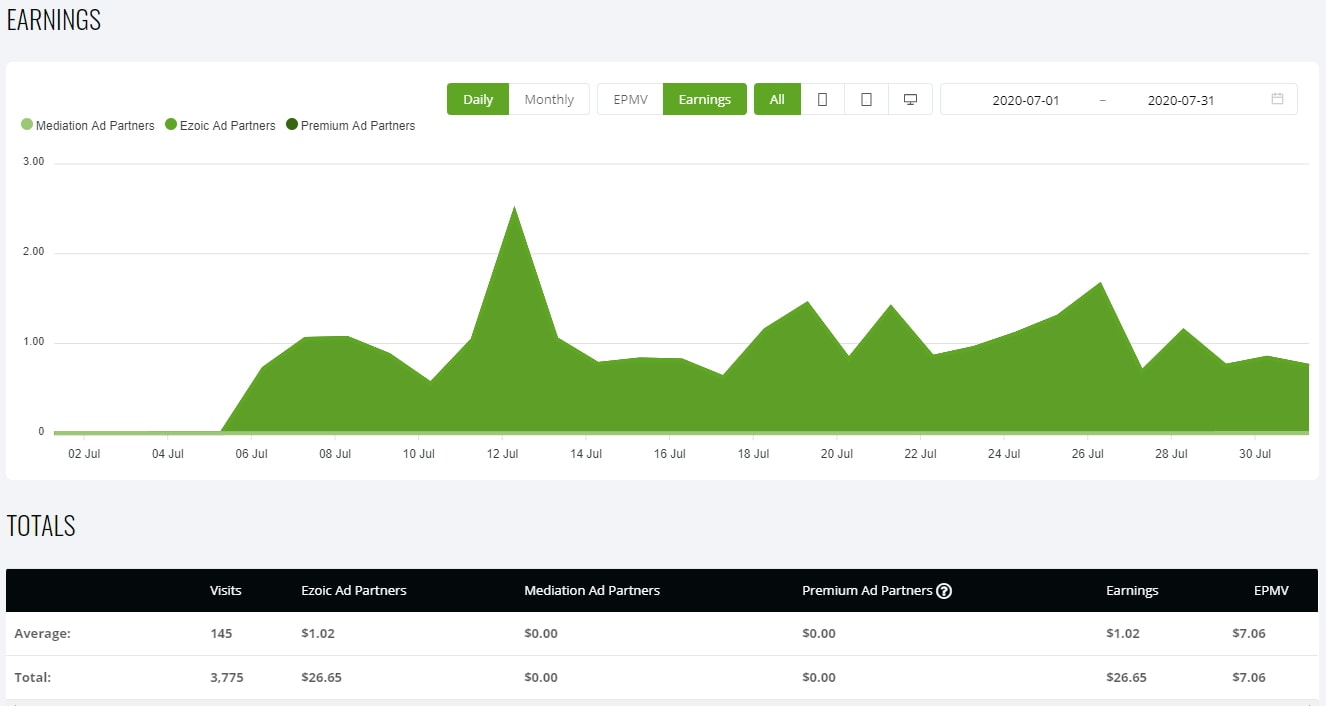Click the Mediation Ad Partners column header

(x=592, y=591)
